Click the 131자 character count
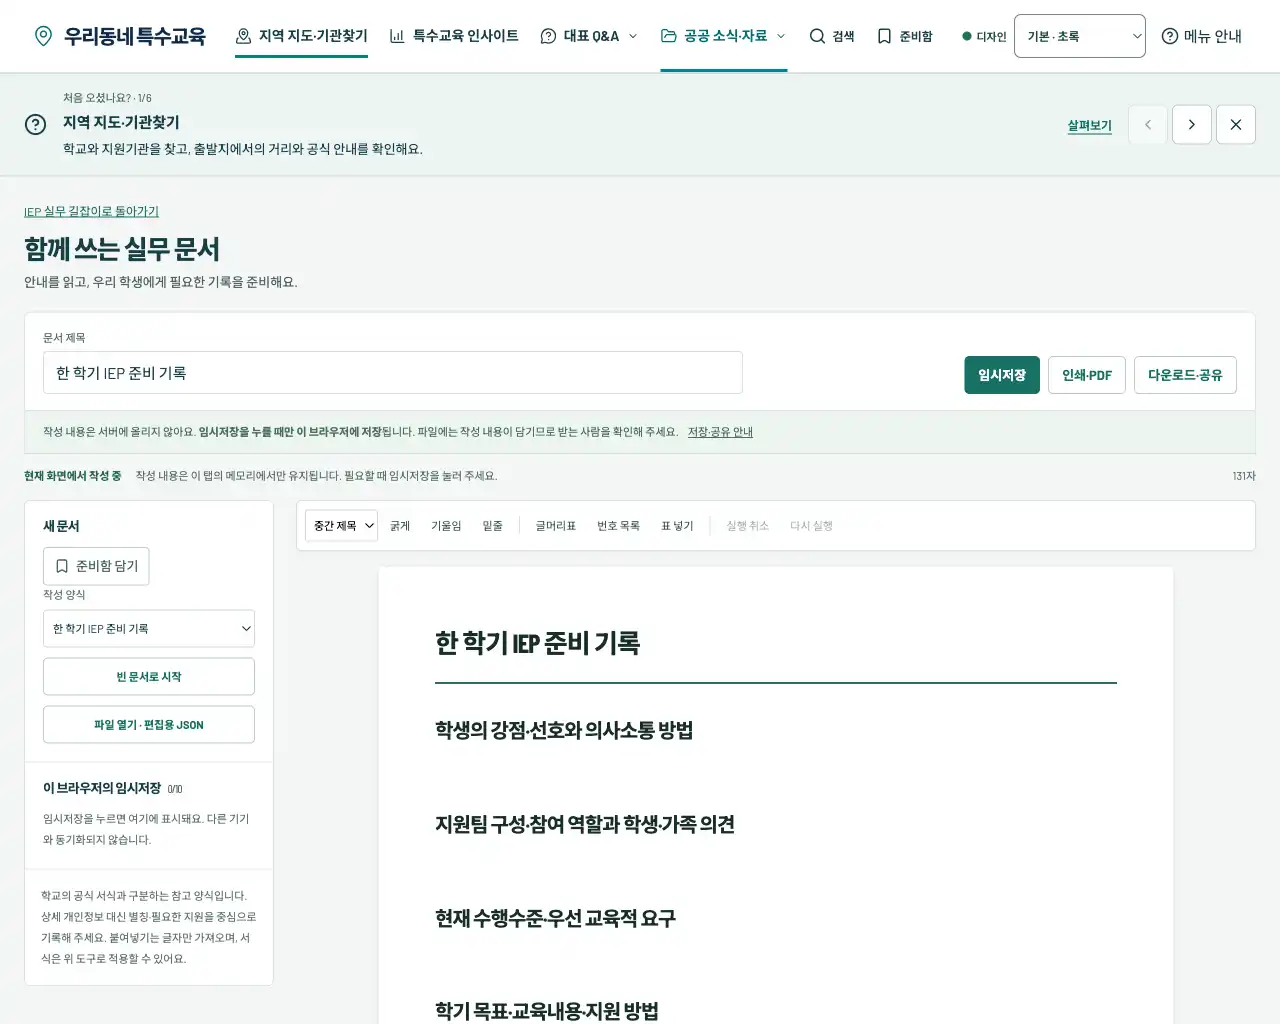 [x=1244, y=476]
